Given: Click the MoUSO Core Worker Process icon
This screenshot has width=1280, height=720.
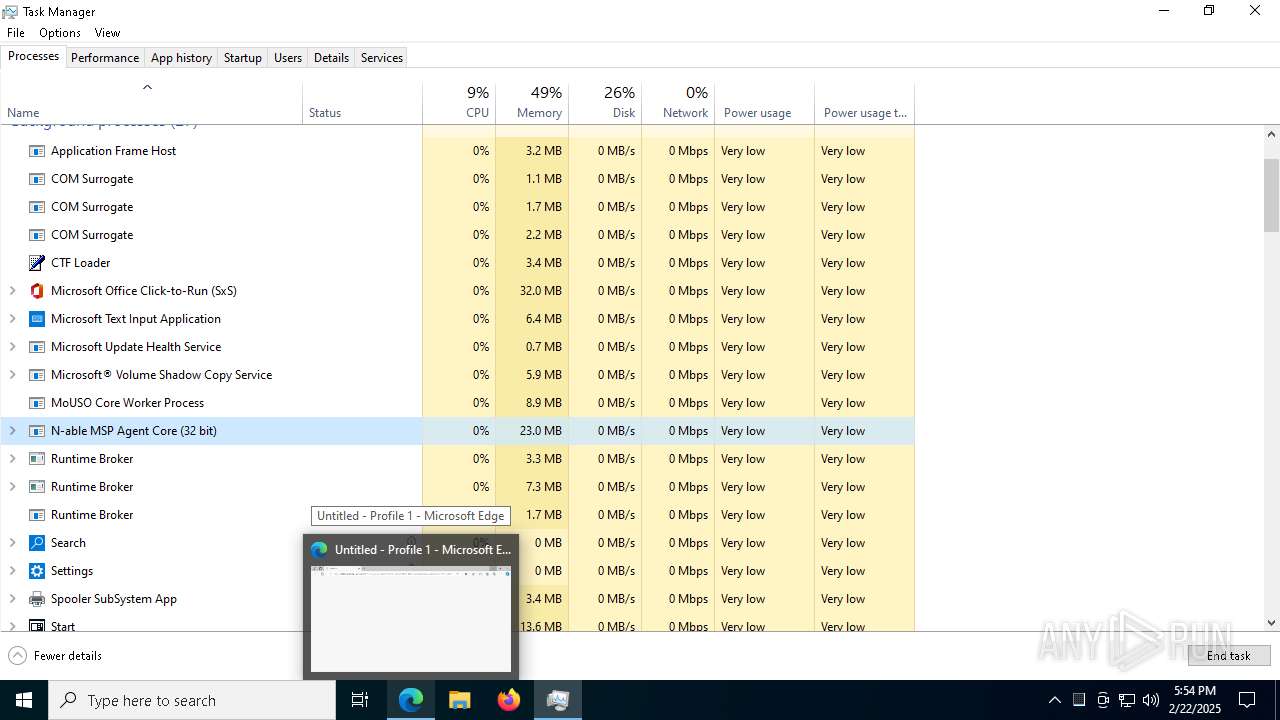Looking at the screenshot, I should tap(37, 403).
